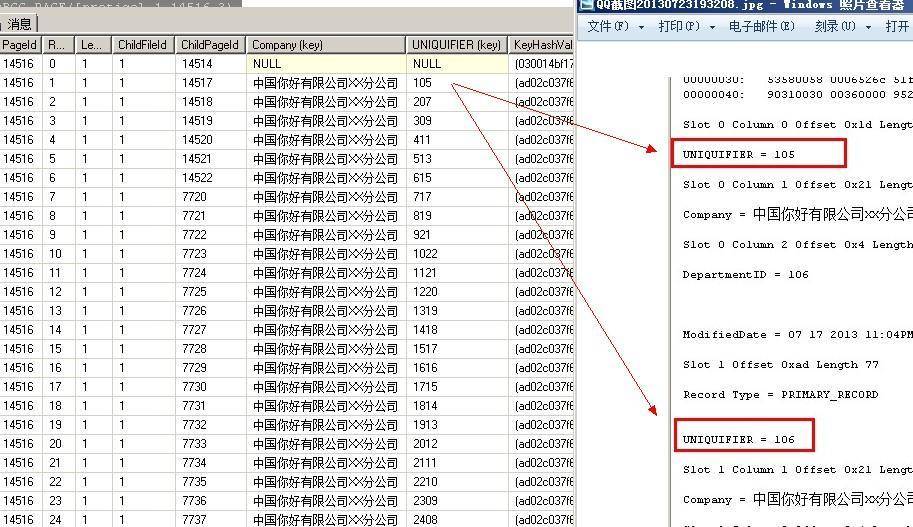Screen dimensions: 913x527
Task: Select ChildPageId cell 14522
Action: coord(210,178)
